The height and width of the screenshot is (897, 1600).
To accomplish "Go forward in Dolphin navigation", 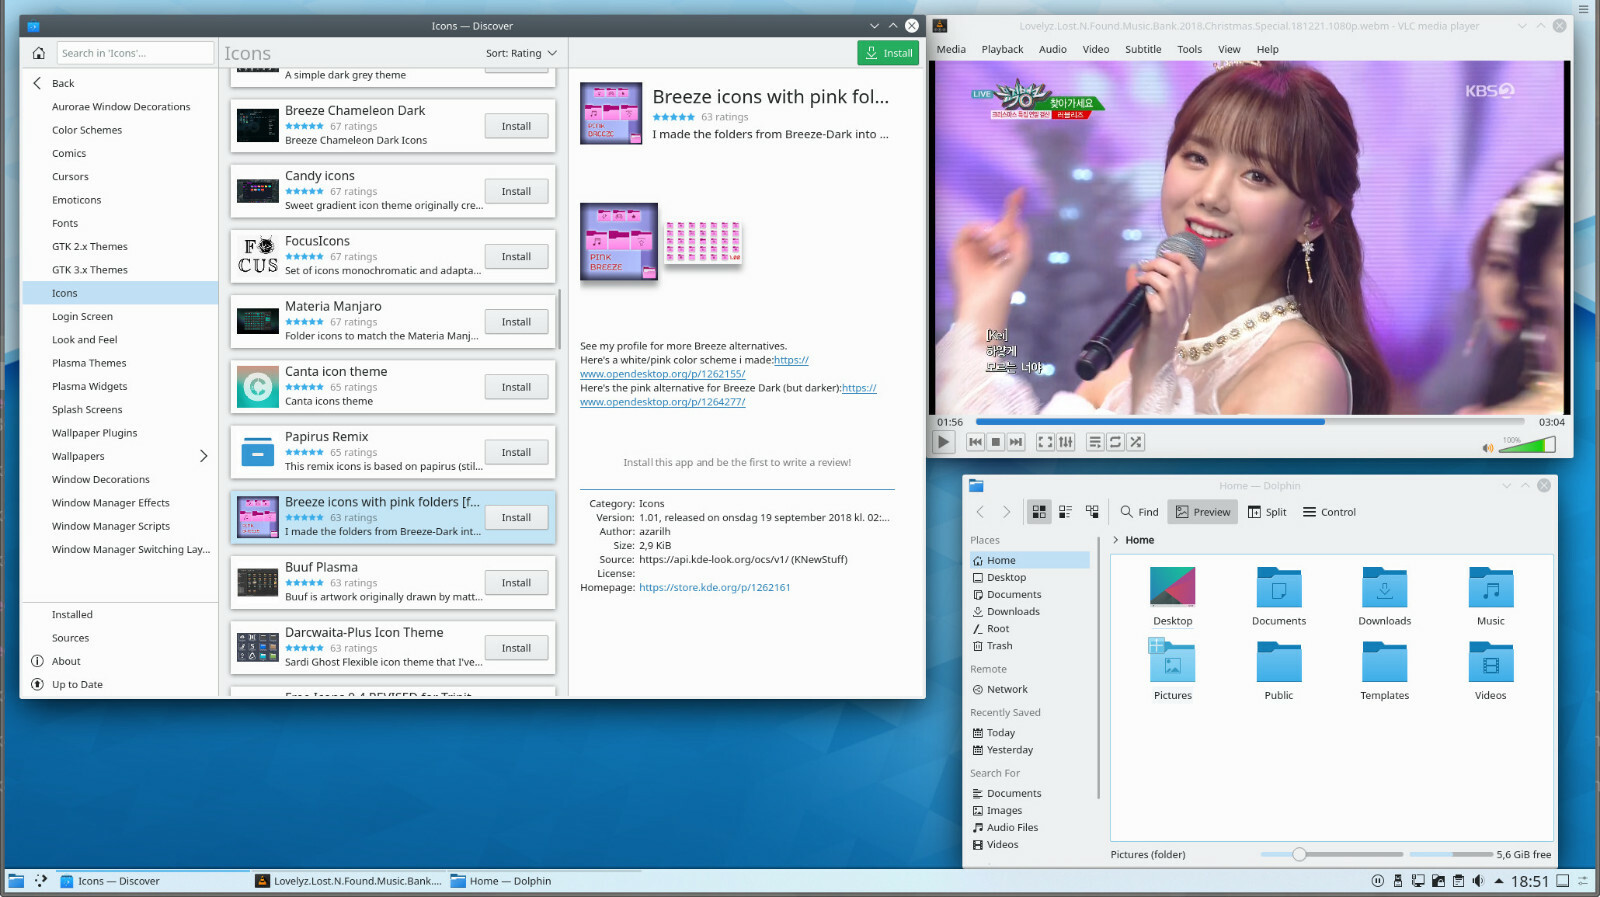I will (x=1006, y=512).
